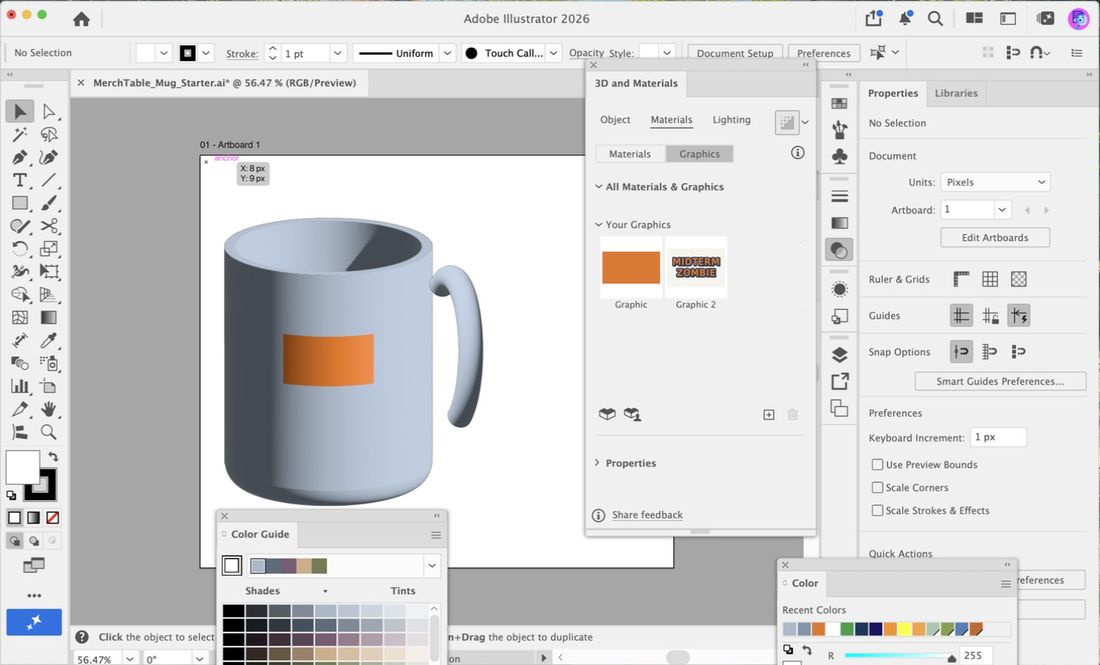Open the Edit Toolbar three-dots button
This screenshot has width=1100, height=665.
coord(34,595)
